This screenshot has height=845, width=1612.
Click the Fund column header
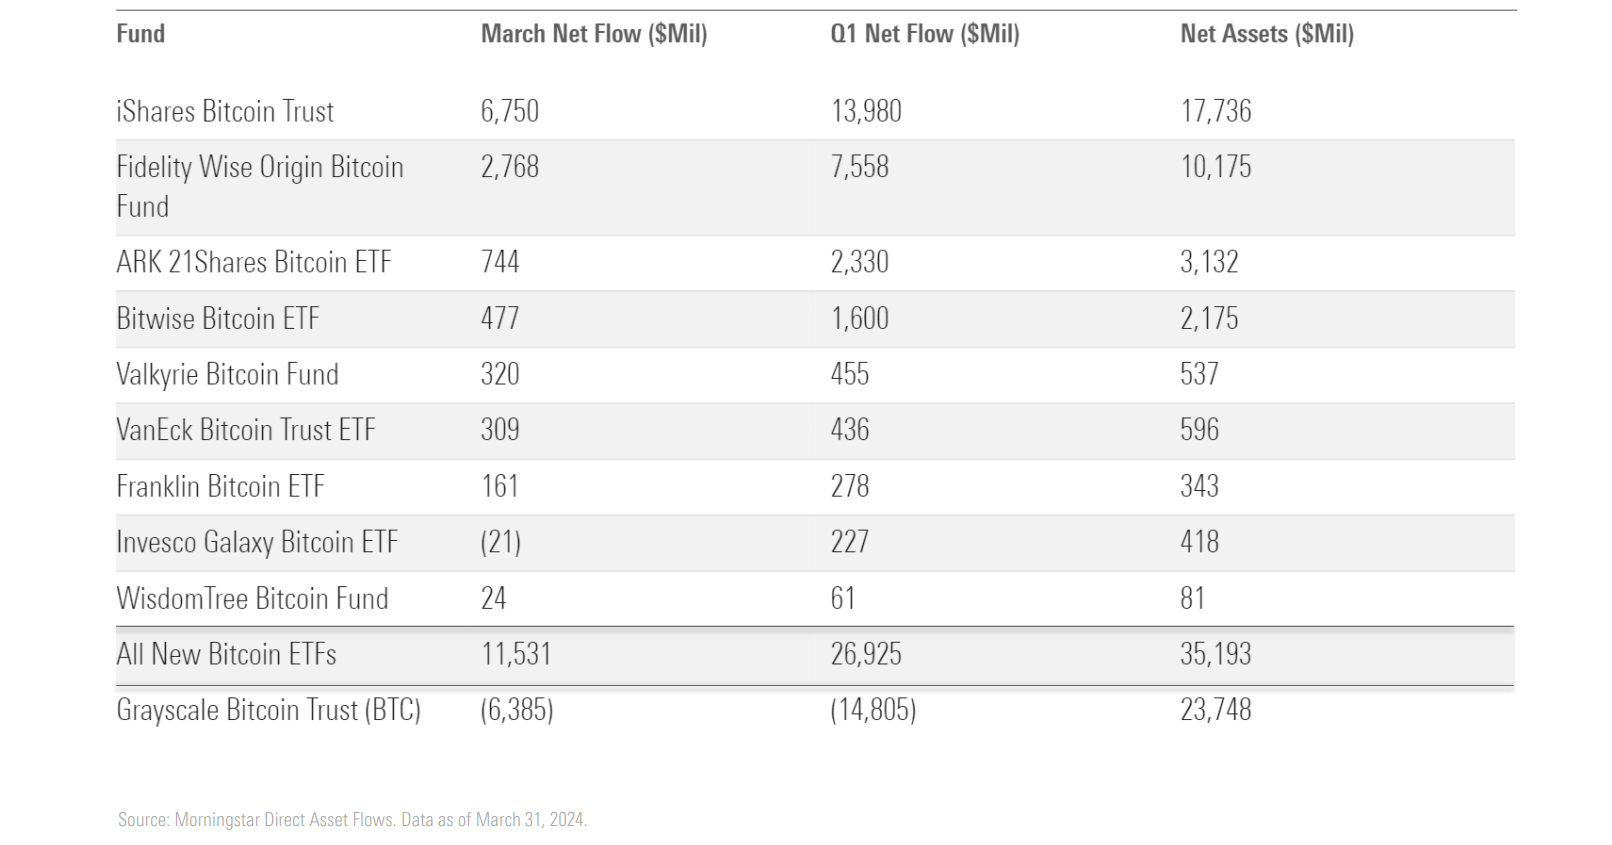[141, 34]
